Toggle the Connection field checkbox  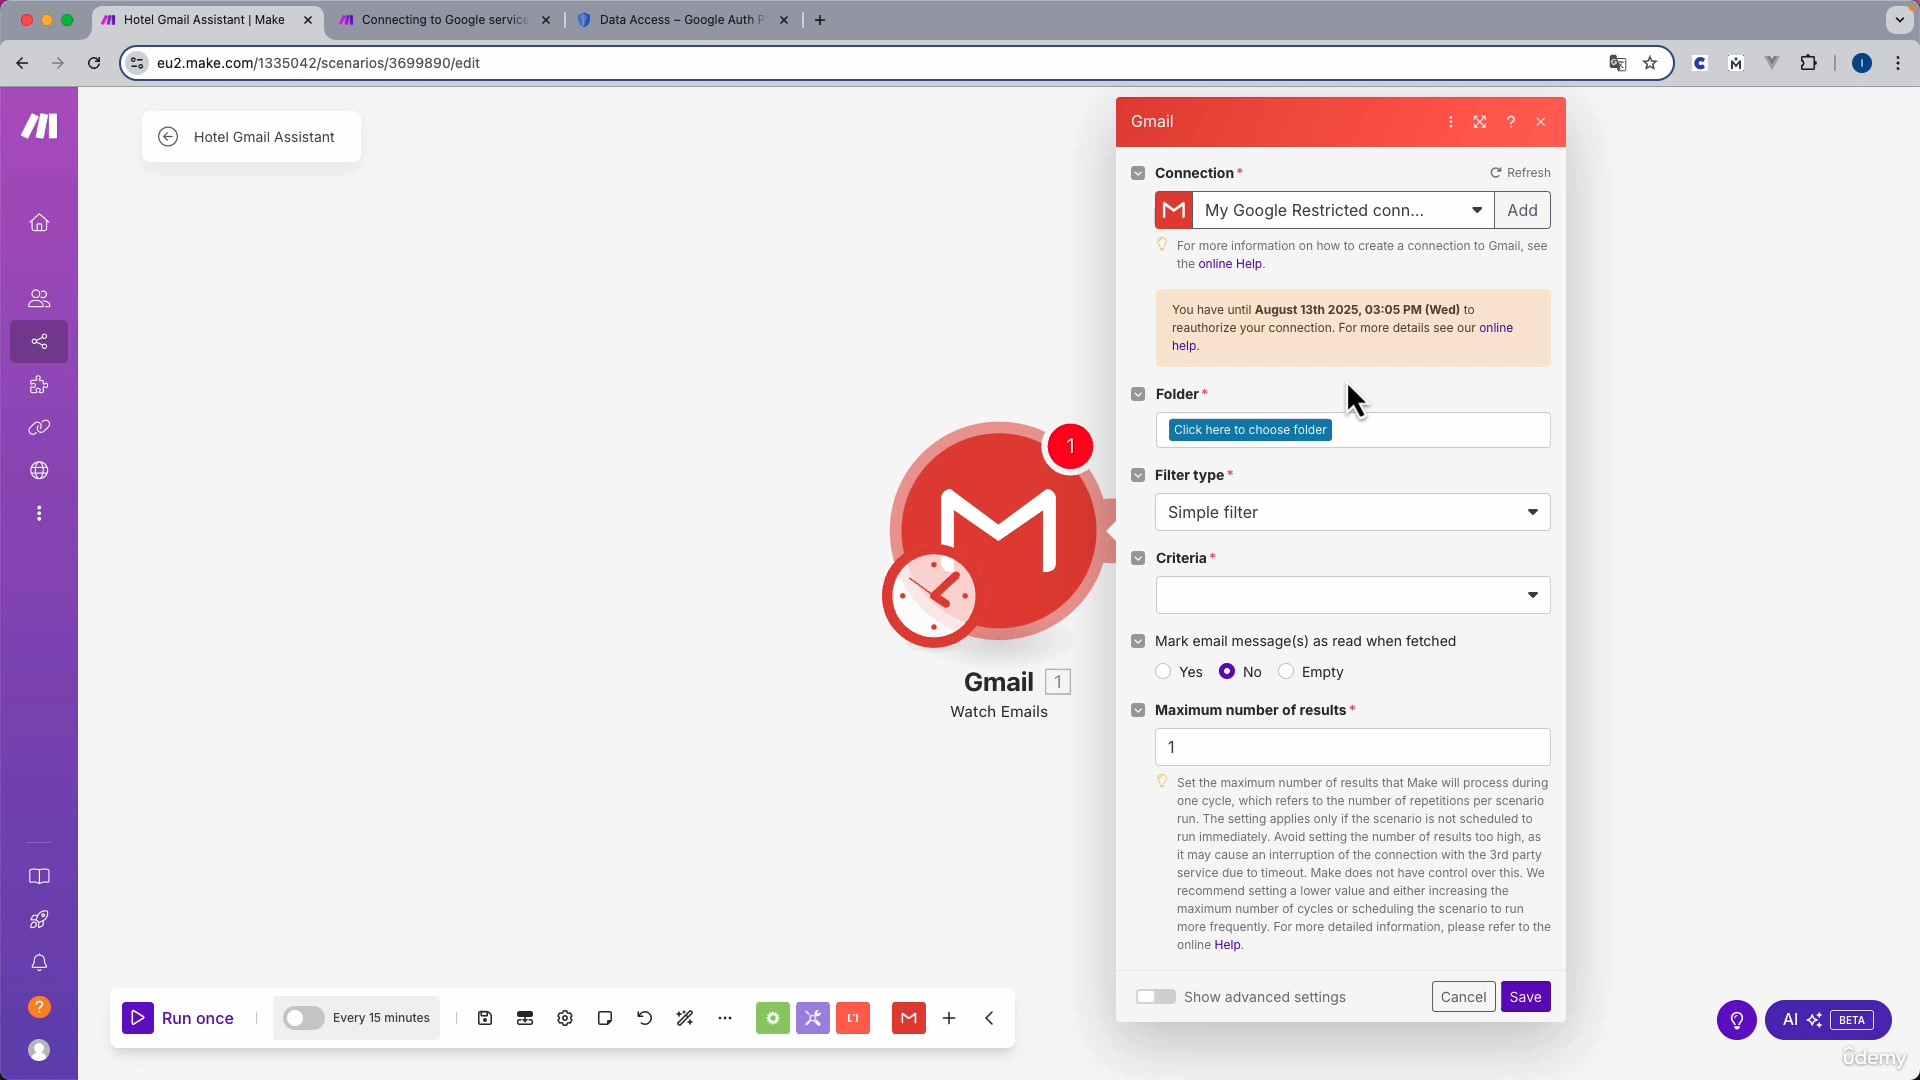pos(1138,173)
